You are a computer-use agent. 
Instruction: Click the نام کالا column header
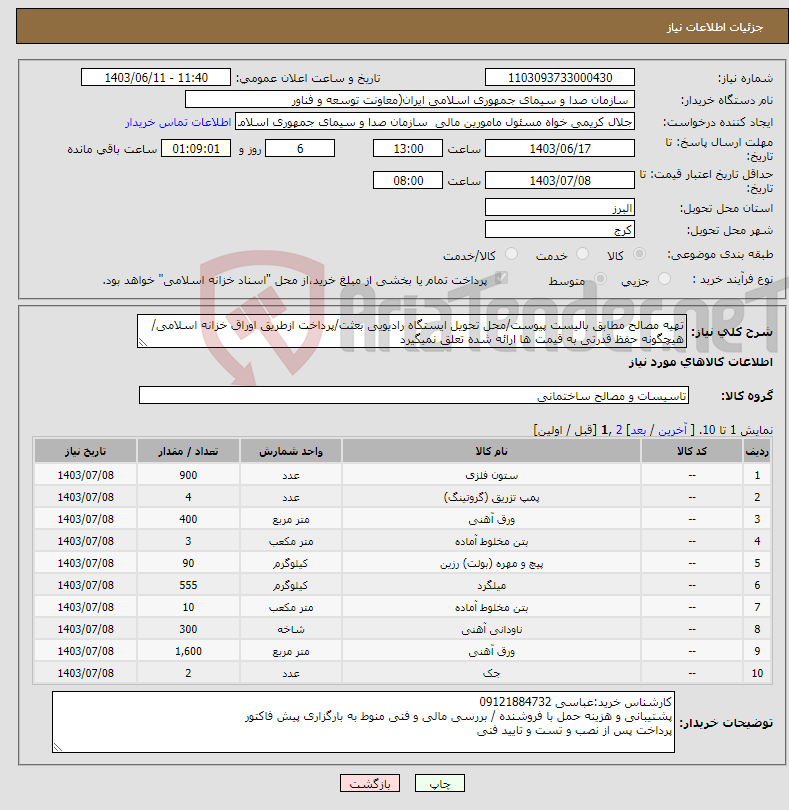click(x=491, y=451)
